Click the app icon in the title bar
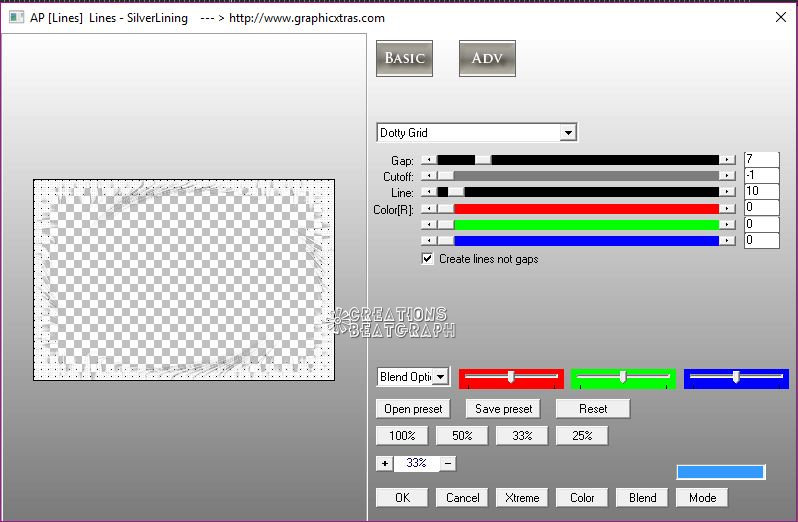This screenshot has height=522, width=798. click(16, 18)
